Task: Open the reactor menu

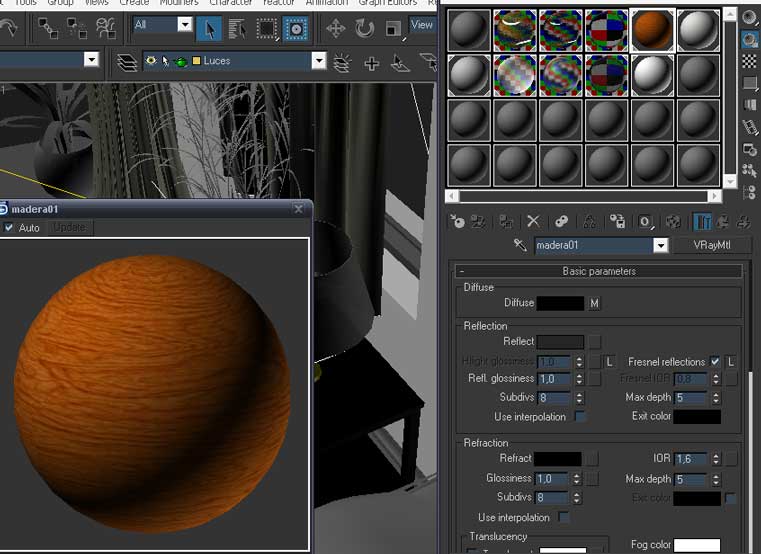Action: tap(279, 2)
